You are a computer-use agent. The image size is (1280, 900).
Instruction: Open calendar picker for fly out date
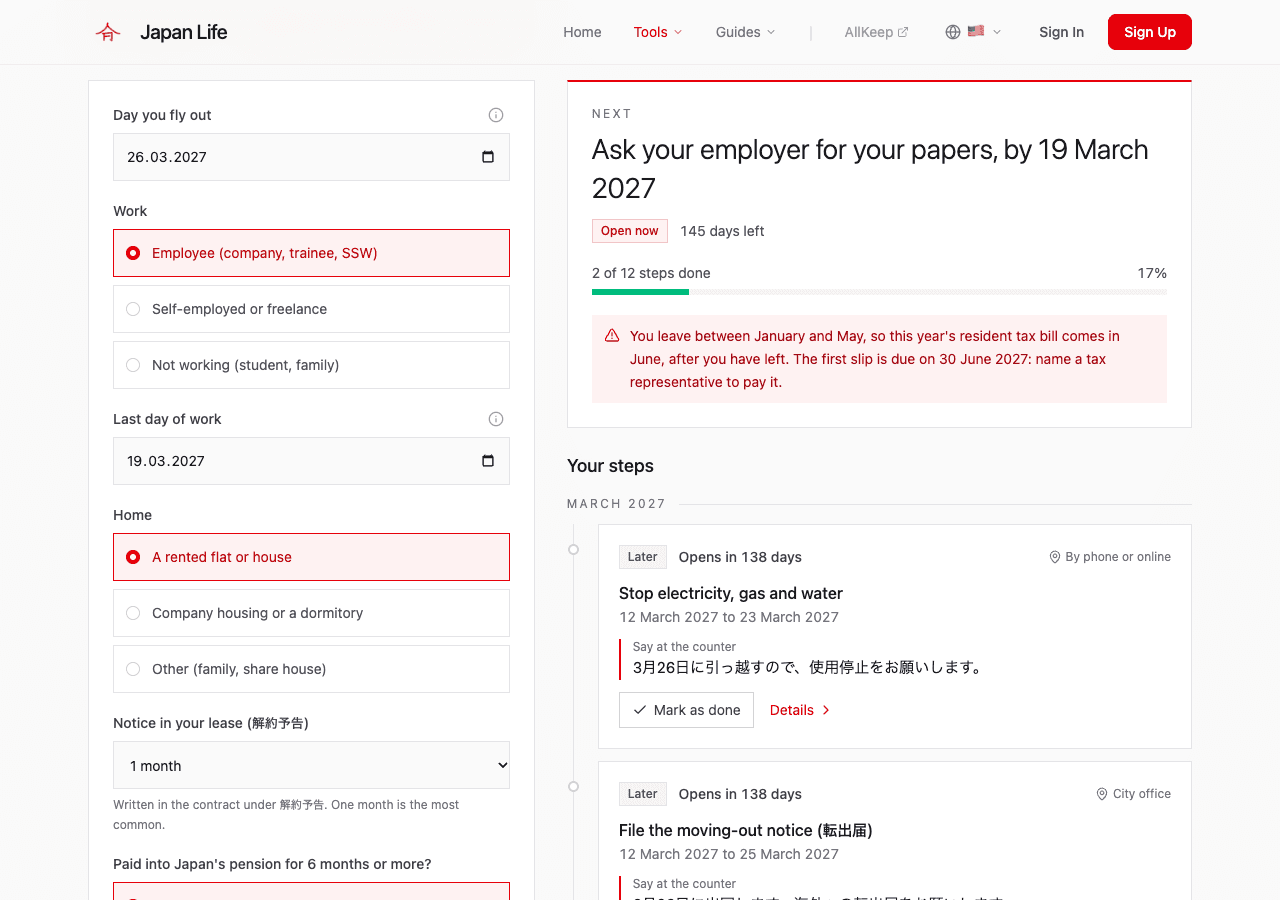(x=488, y=157)
